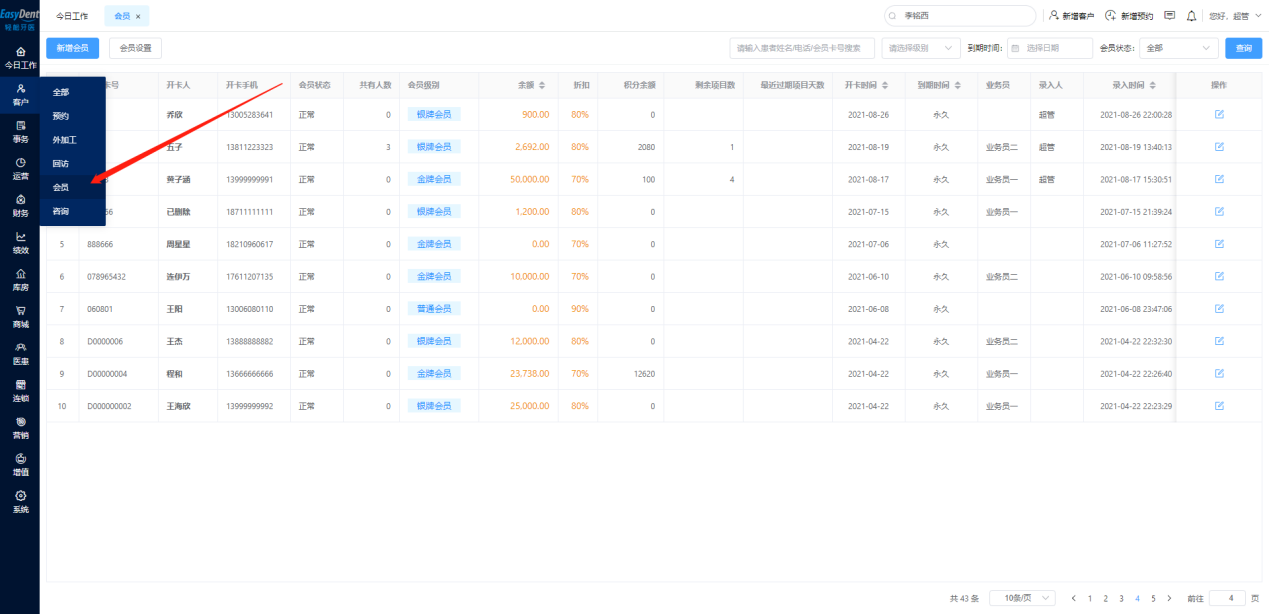This screenshot has height=614, width=1269.
Task: Click the 普通会员 tag in 王阳's row
Action: [433, 309]
